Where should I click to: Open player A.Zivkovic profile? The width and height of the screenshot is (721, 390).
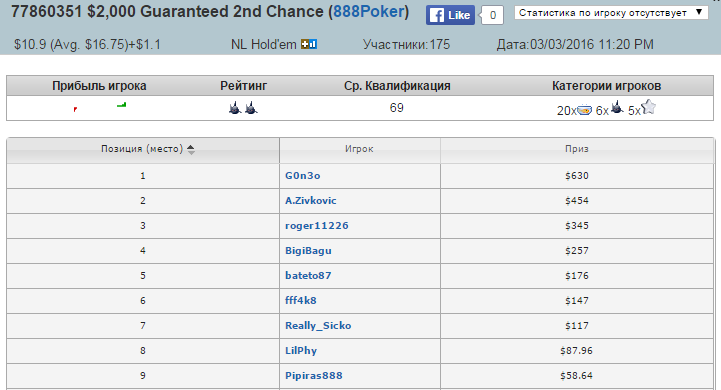[311, 201]
